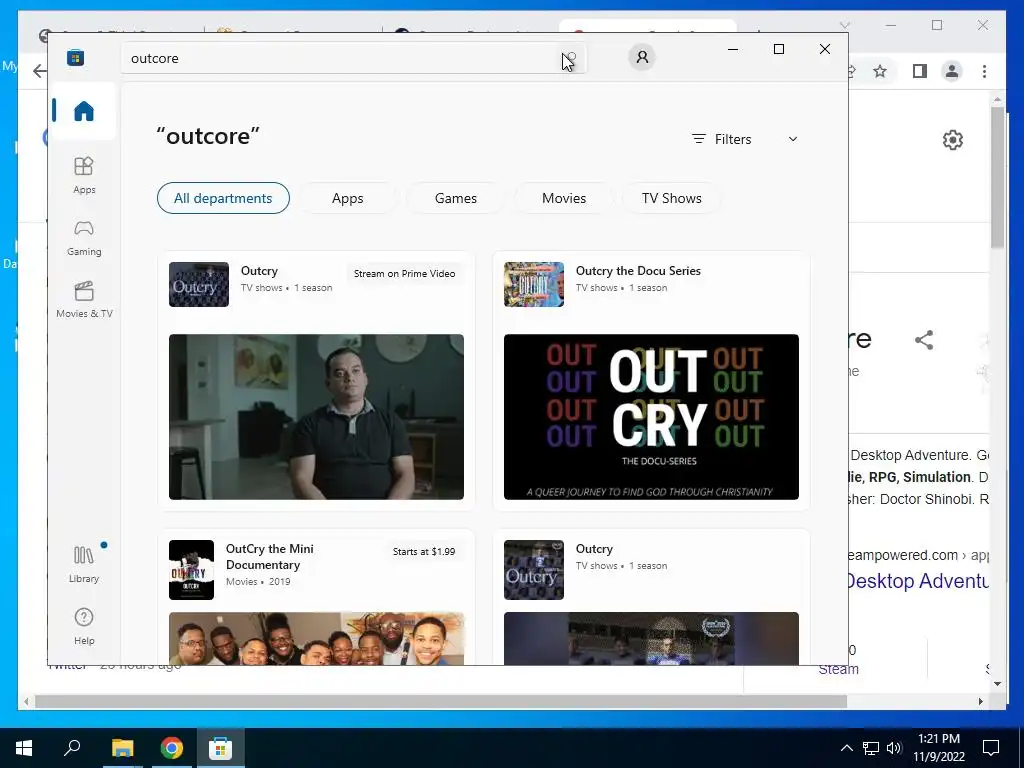
Task: Click Chrome horizontal scrollbar thumb
Action: click(x=441, y=701)
